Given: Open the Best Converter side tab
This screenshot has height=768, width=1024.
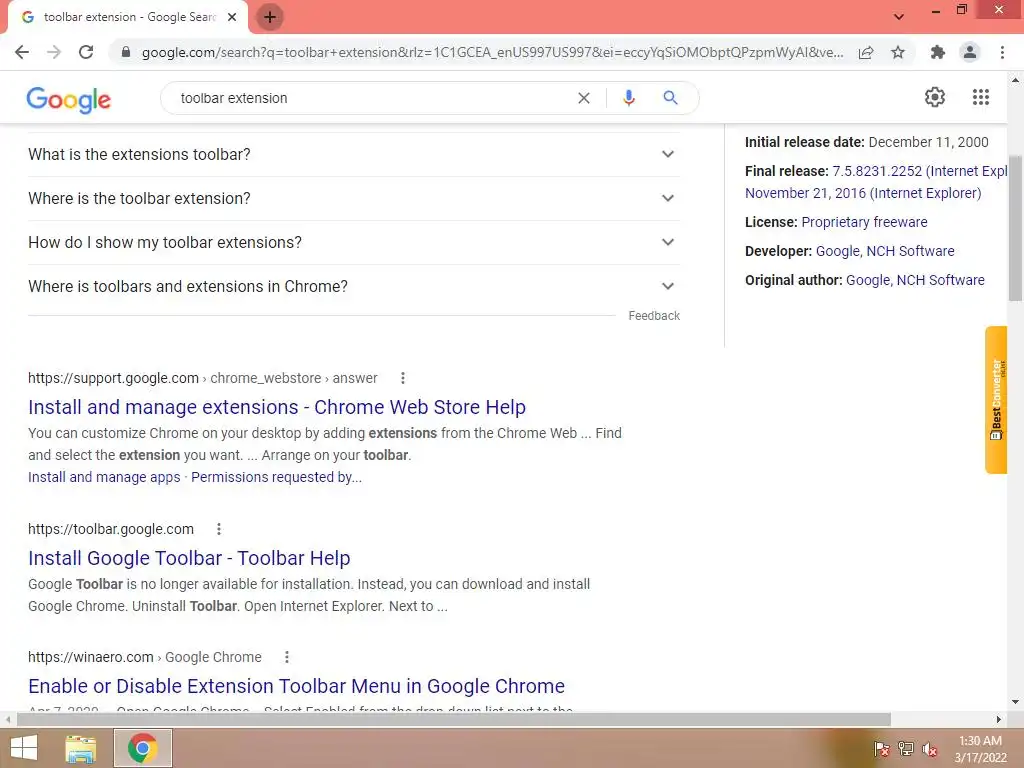Looking at the screenshot, I should pos(996,400).
